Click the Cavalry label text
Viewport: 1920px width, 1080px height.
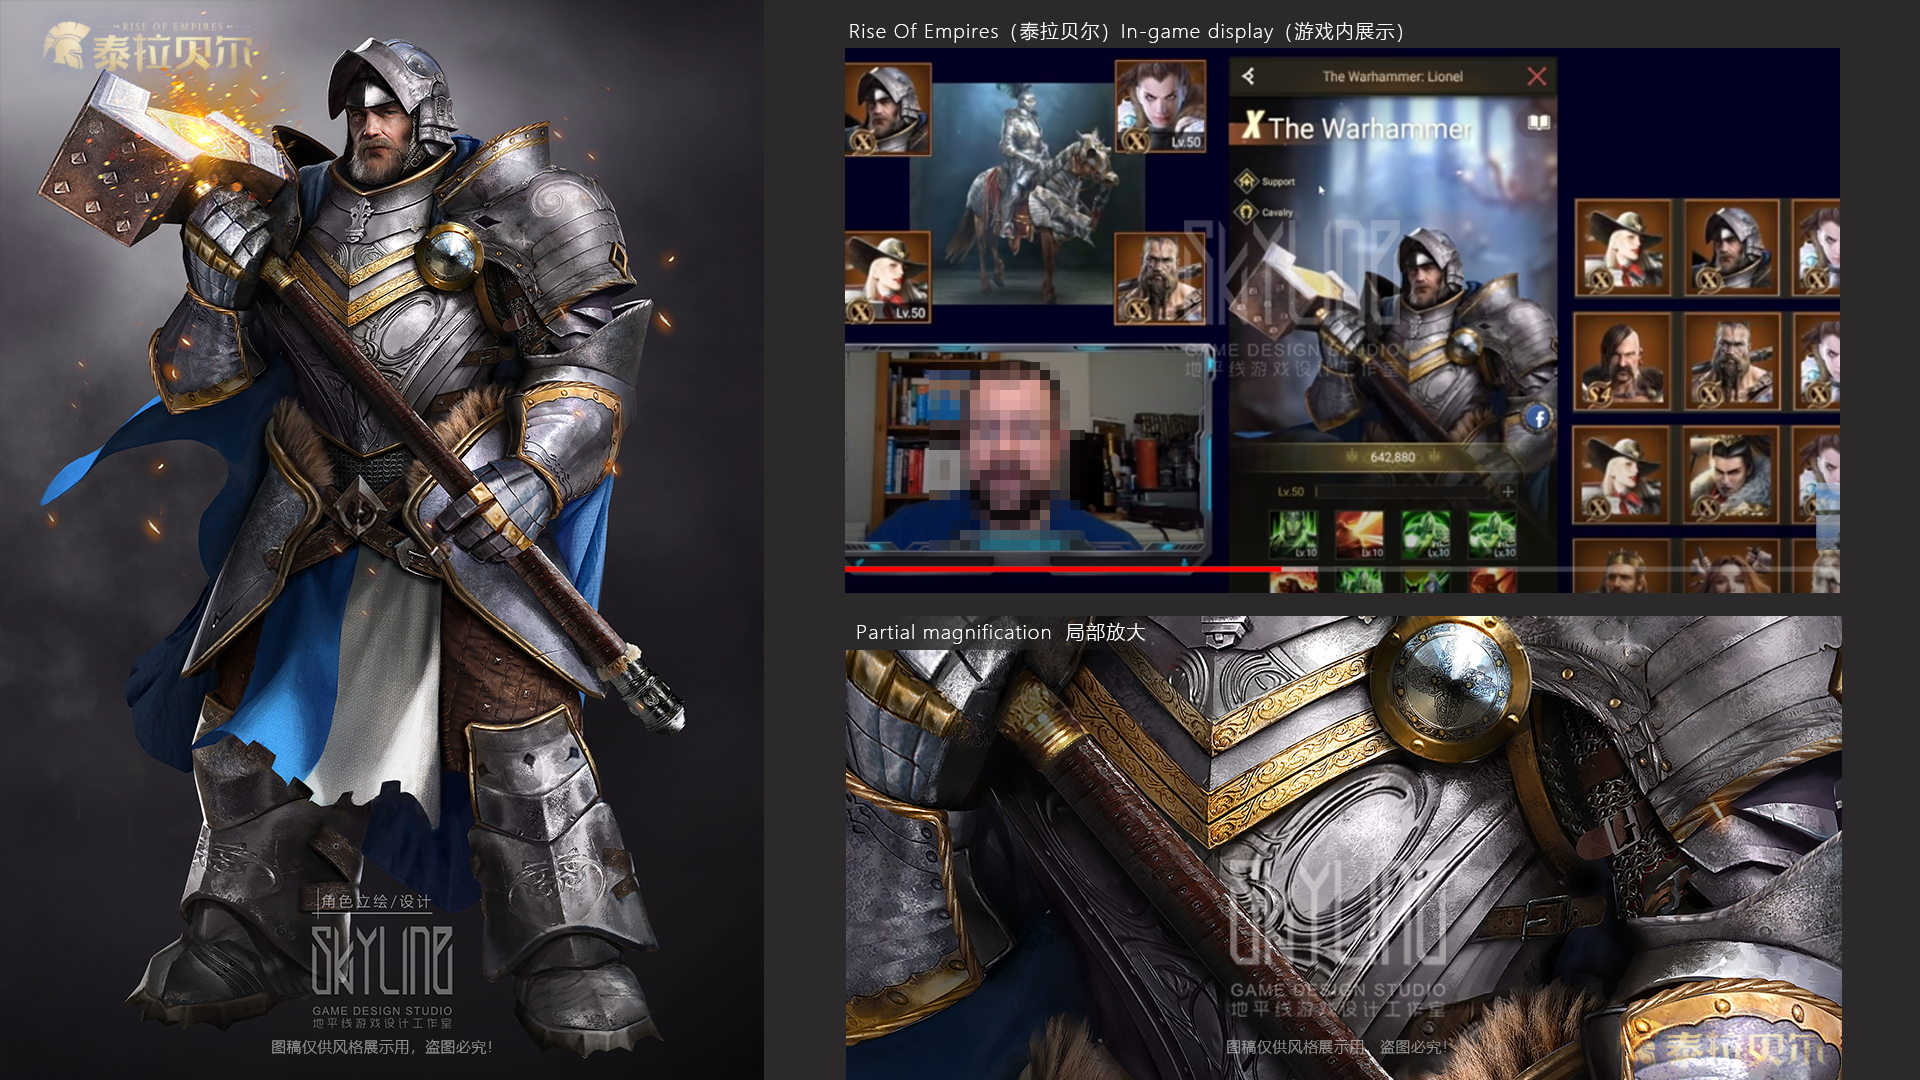1277,213
